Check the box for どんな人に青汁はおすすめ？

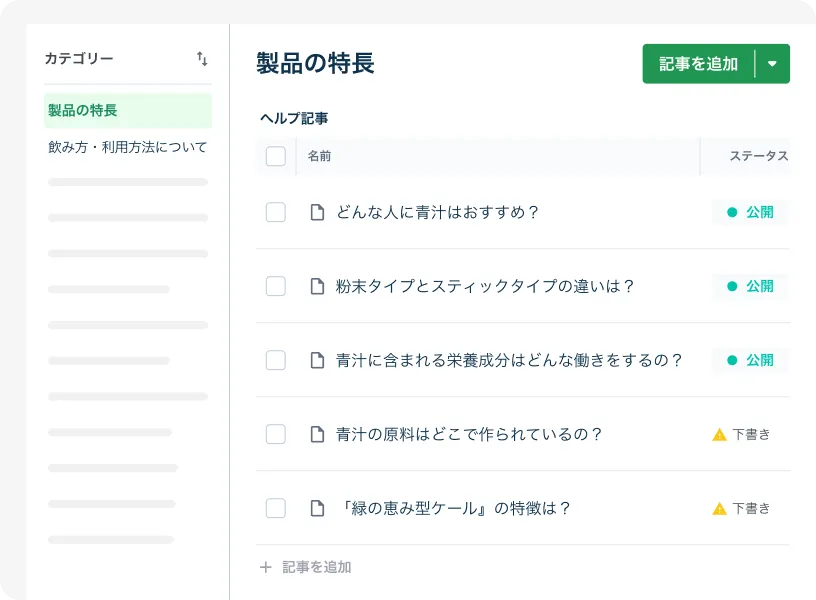(x=276, y=212)
